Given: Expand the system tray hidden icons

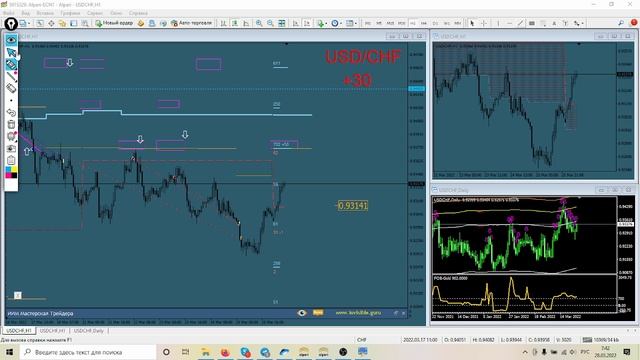Looking at the screenshot, I should (525, 352).
